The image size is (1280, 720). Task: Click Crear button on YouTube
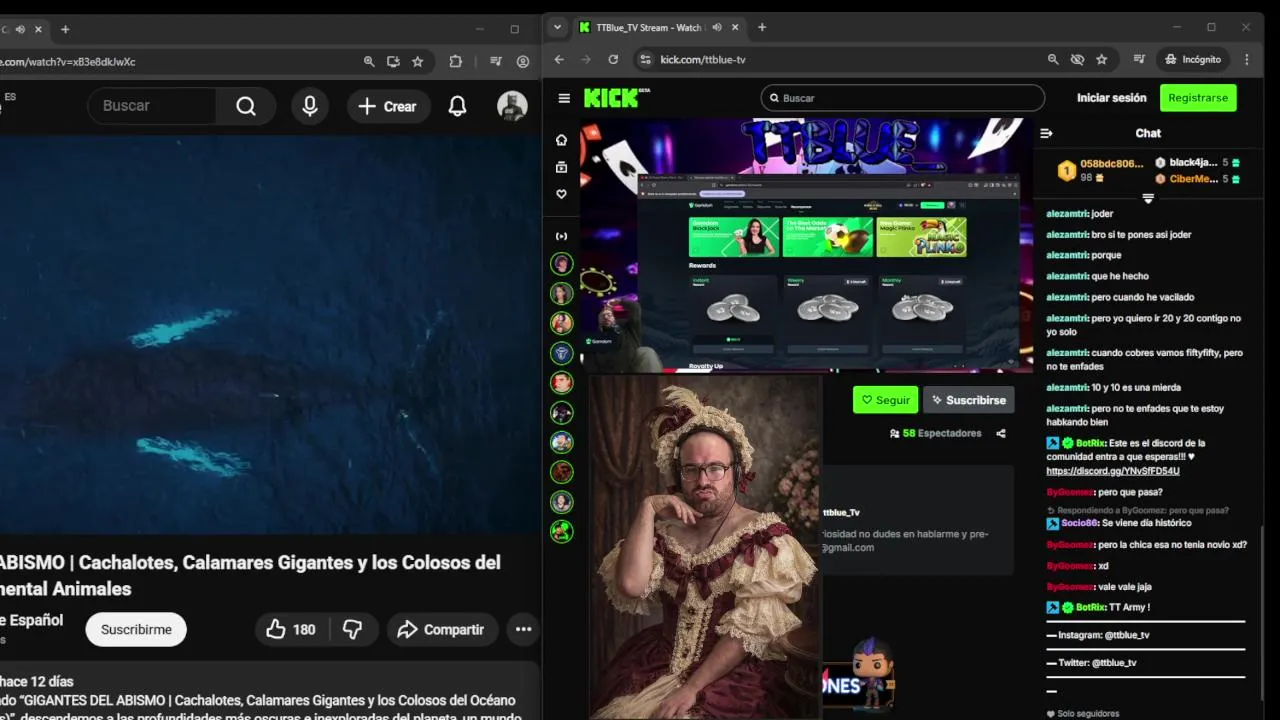388,106
